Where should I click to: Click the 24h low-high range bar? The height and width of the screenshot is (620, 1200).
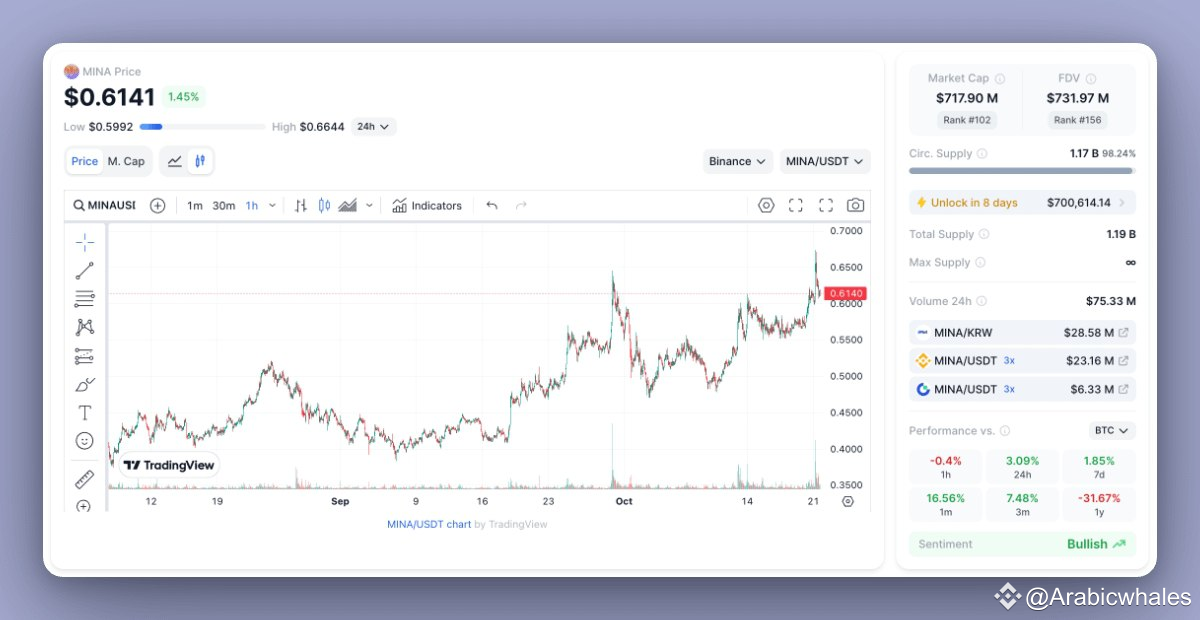point(202,127)
